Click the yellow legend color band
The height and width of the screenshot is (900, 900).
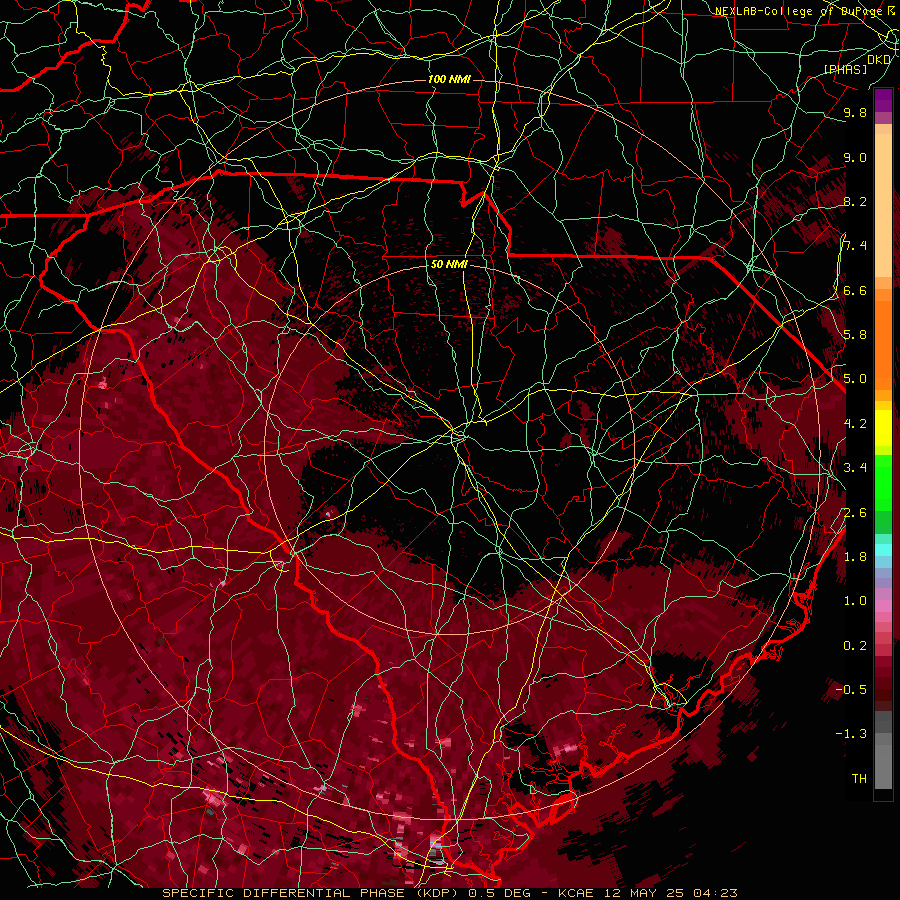click(x=883, y=428)
